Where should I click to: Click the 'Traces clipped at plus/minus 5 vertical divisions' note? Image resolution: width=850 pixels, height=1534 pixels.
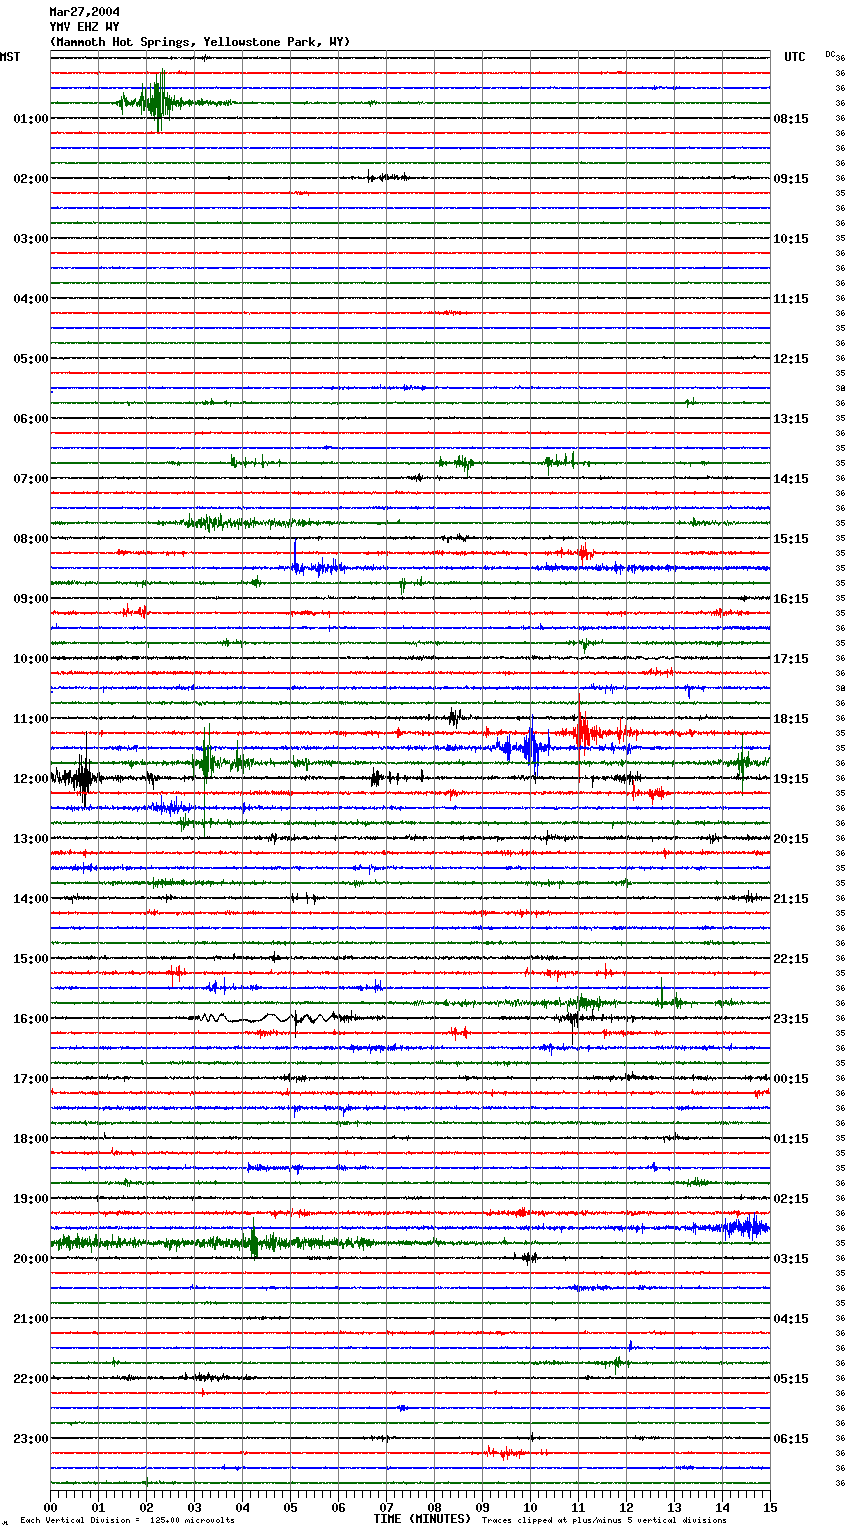pyautogui.click(x=604, y=1521)
